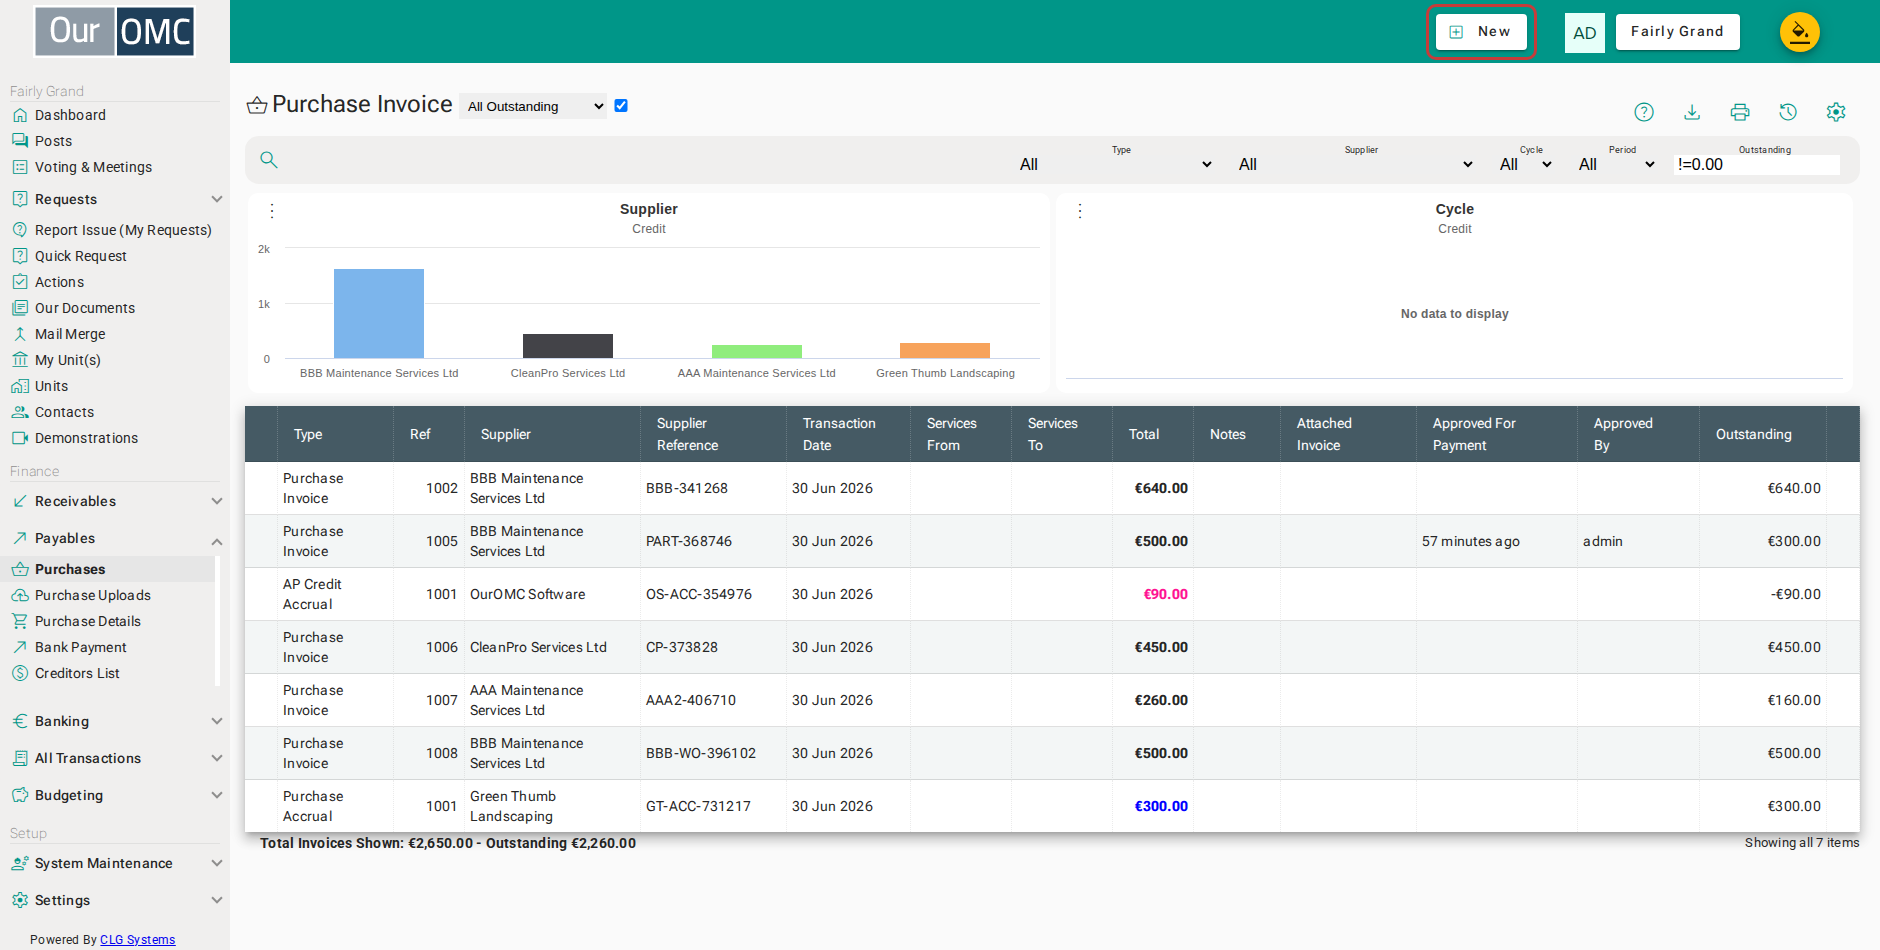This screenshot has width=1880, height=950.
Task: Click the blue BBB Maintenance chart bar
Action: coord(379,313)
